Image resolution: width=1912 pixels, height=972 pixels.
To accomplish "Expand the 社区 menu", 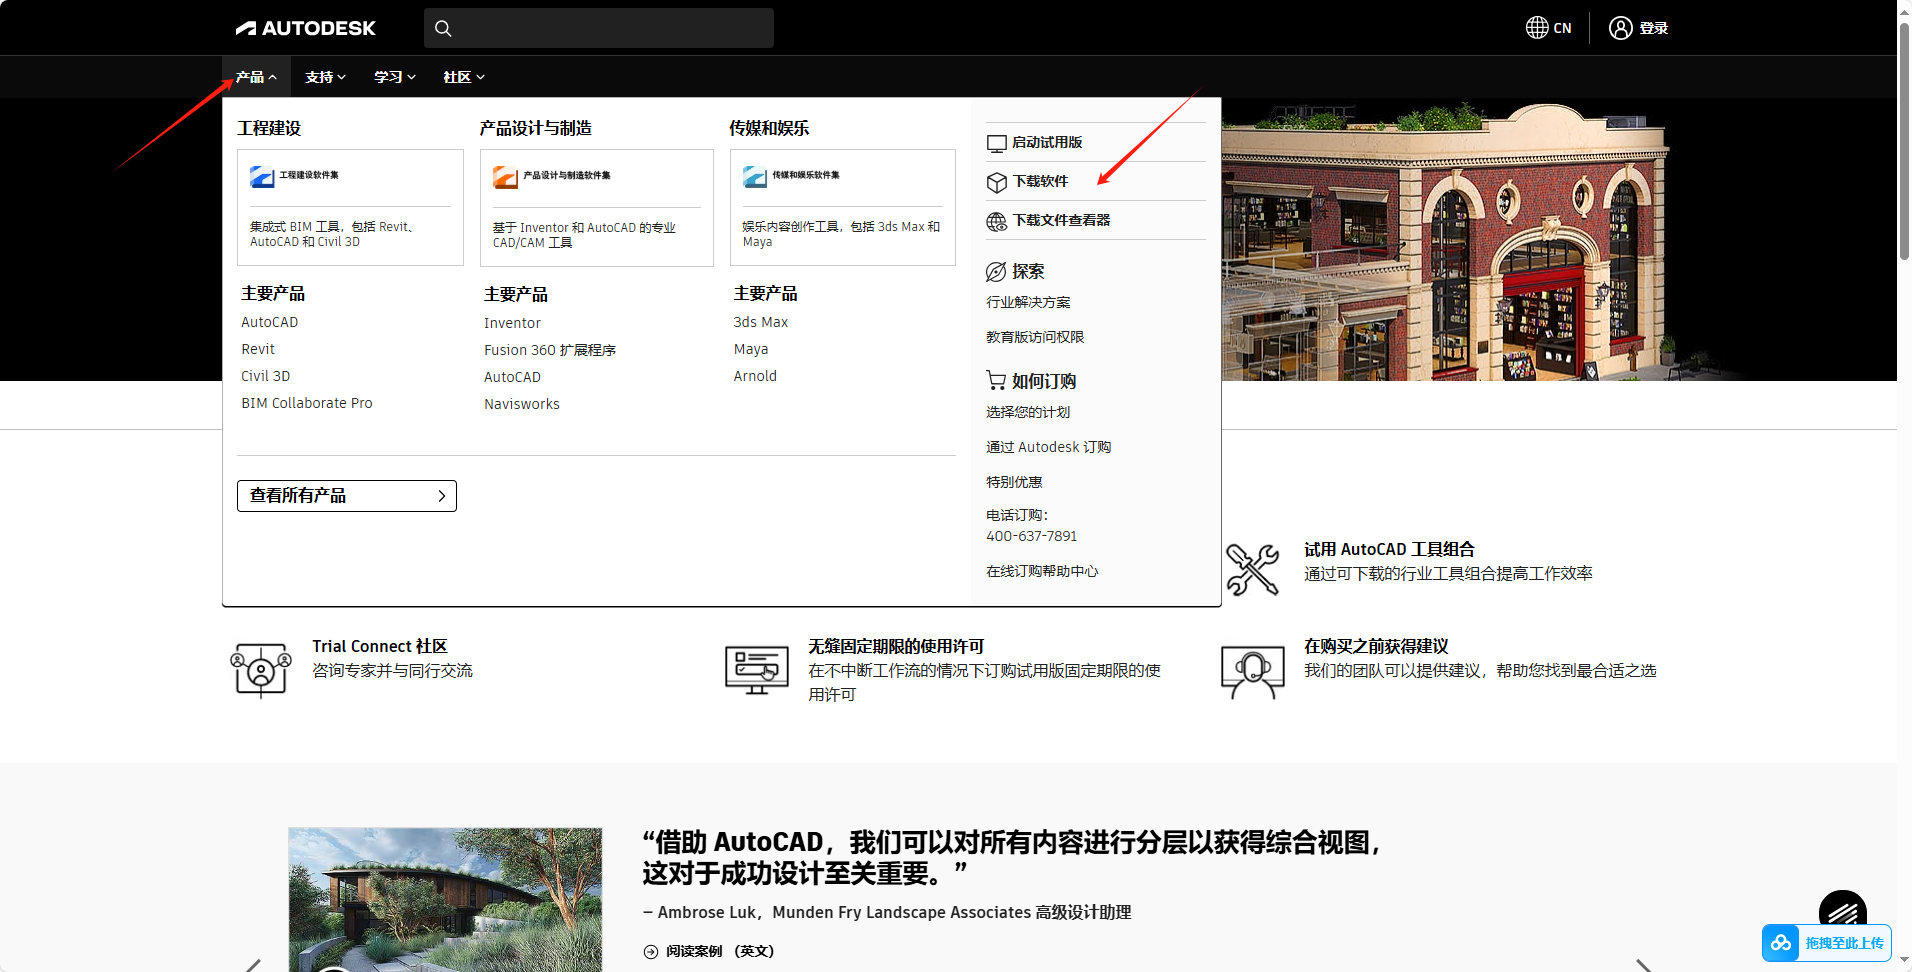I will pos(463,77).
